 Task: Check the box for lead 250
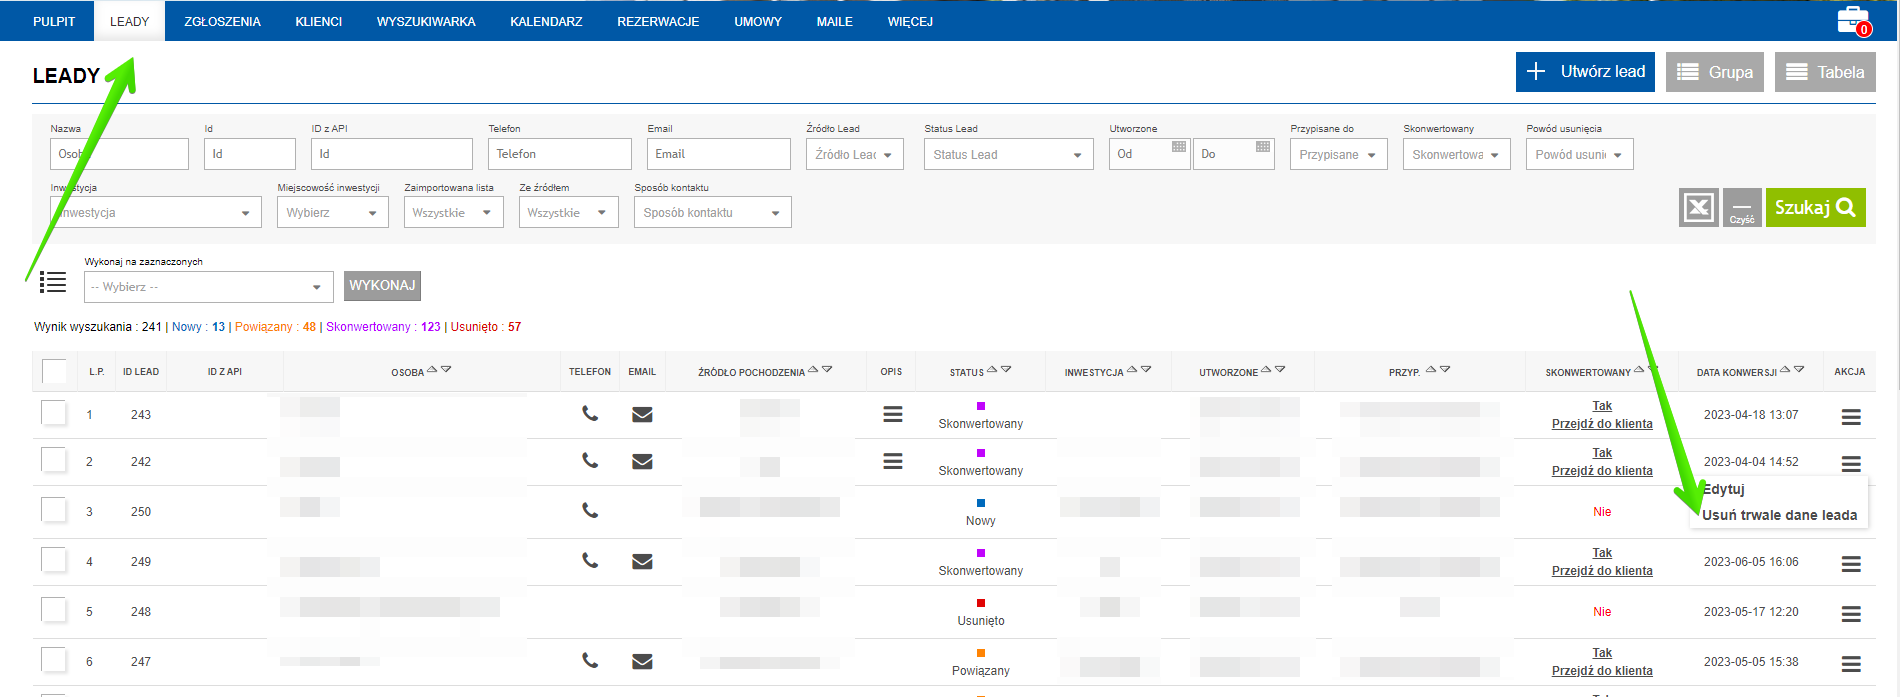(x=54, y=510)
